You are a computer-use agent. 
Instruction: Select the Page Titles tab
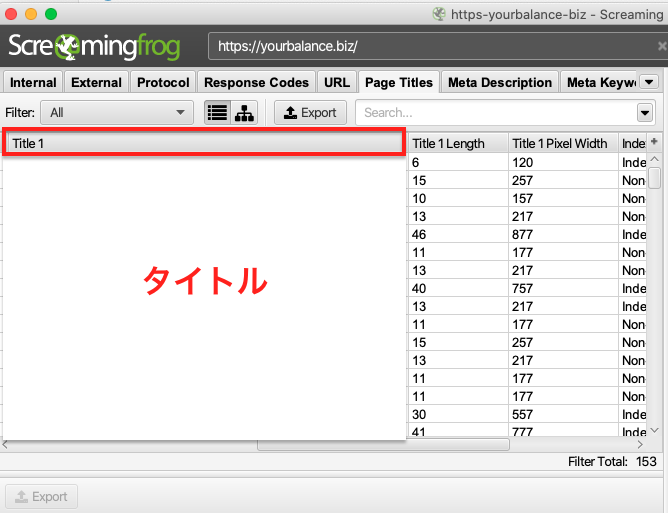(399, 82)
